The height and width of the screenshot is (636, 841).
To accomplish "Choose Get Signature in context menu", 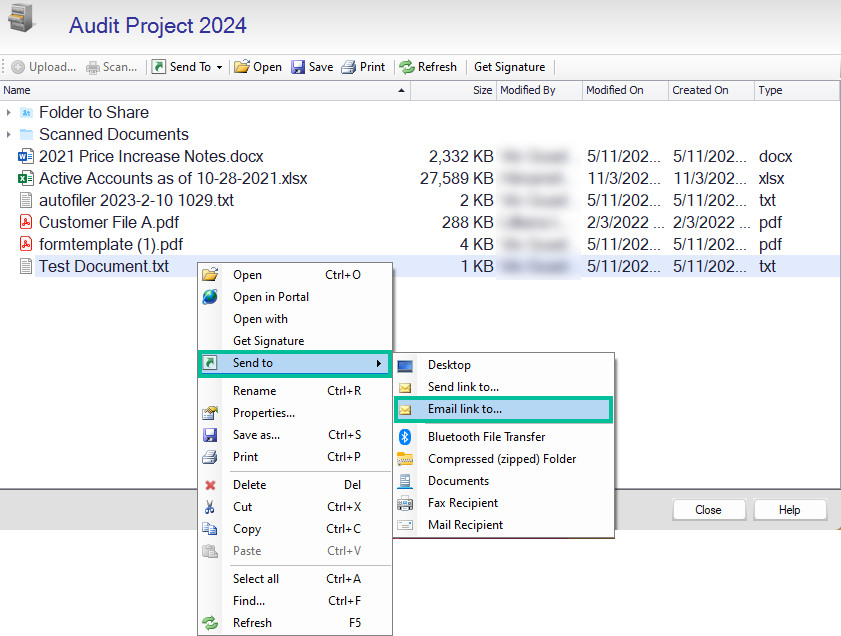I will 295,341.
